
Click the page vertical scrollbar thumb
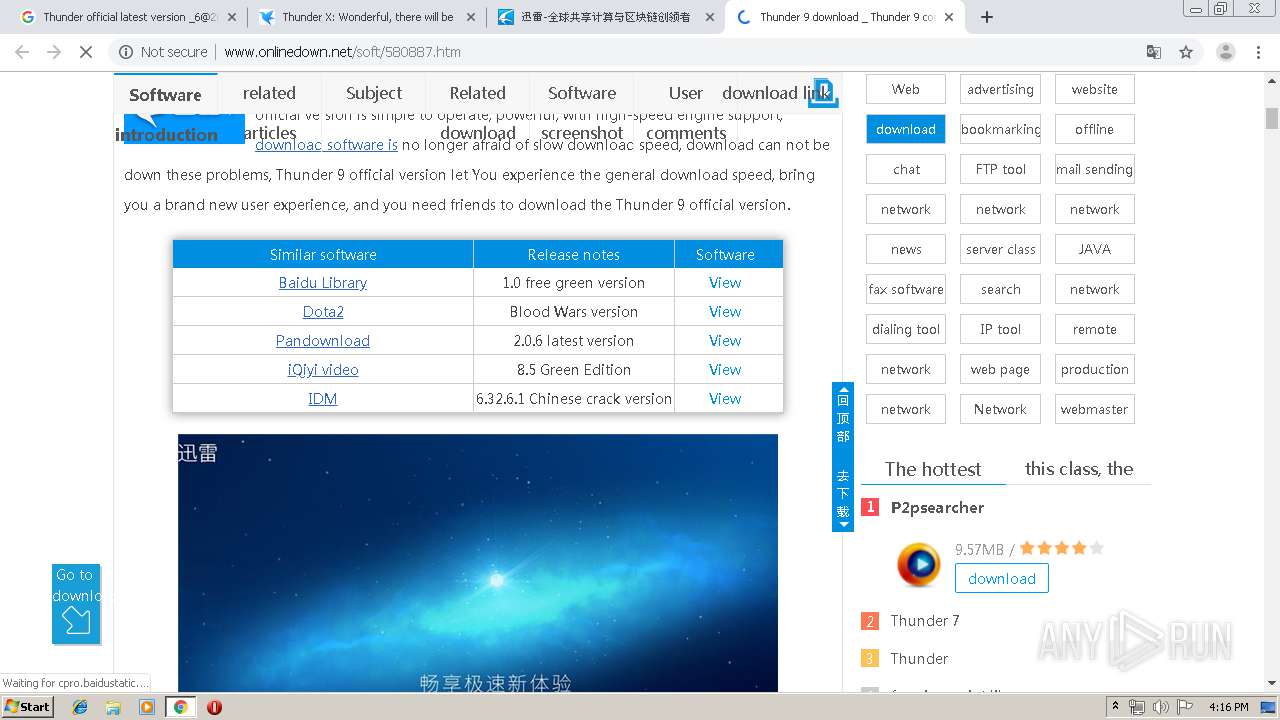1271,118
